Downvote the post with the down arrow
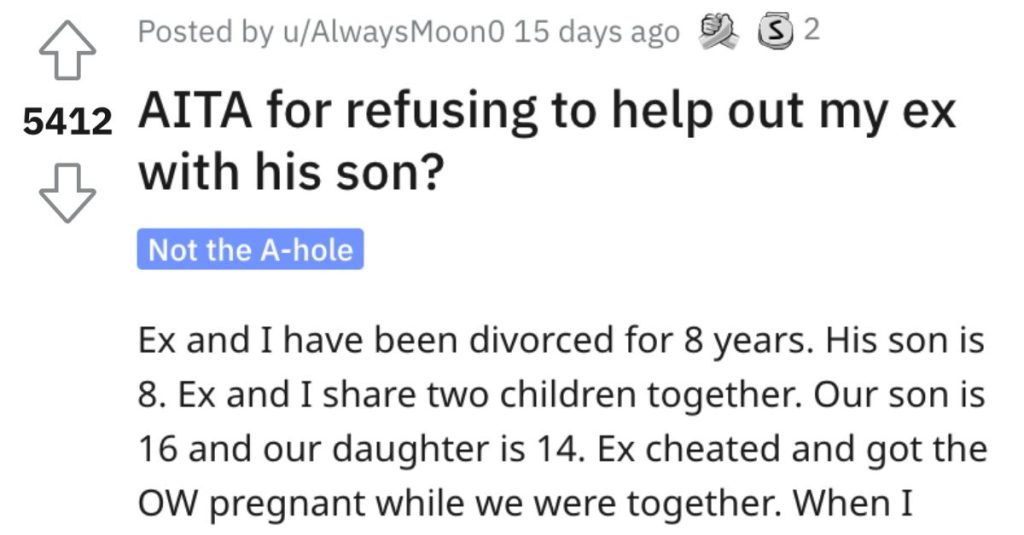The height and width of the screenshot is (535, 1024). 67,193
